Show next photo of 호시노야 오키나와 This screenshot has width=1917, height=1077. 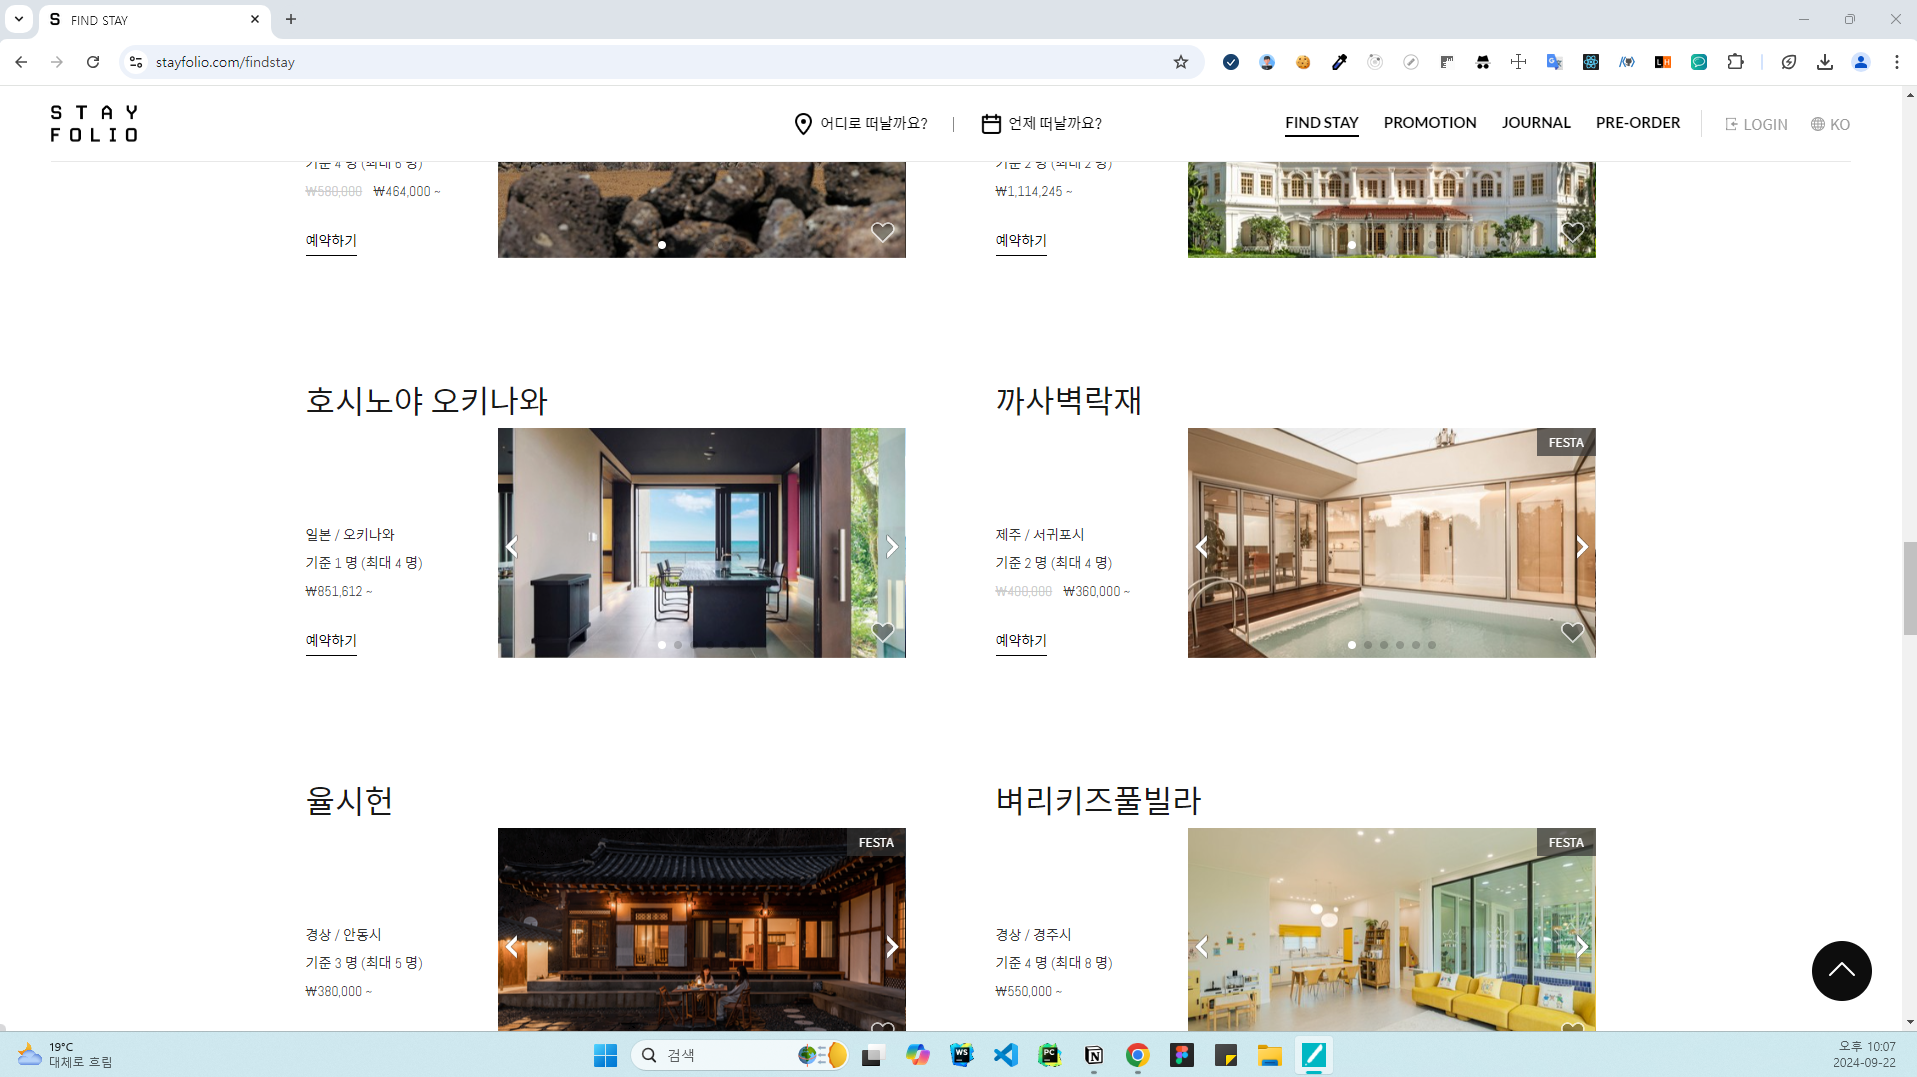[x=891, y=547]
